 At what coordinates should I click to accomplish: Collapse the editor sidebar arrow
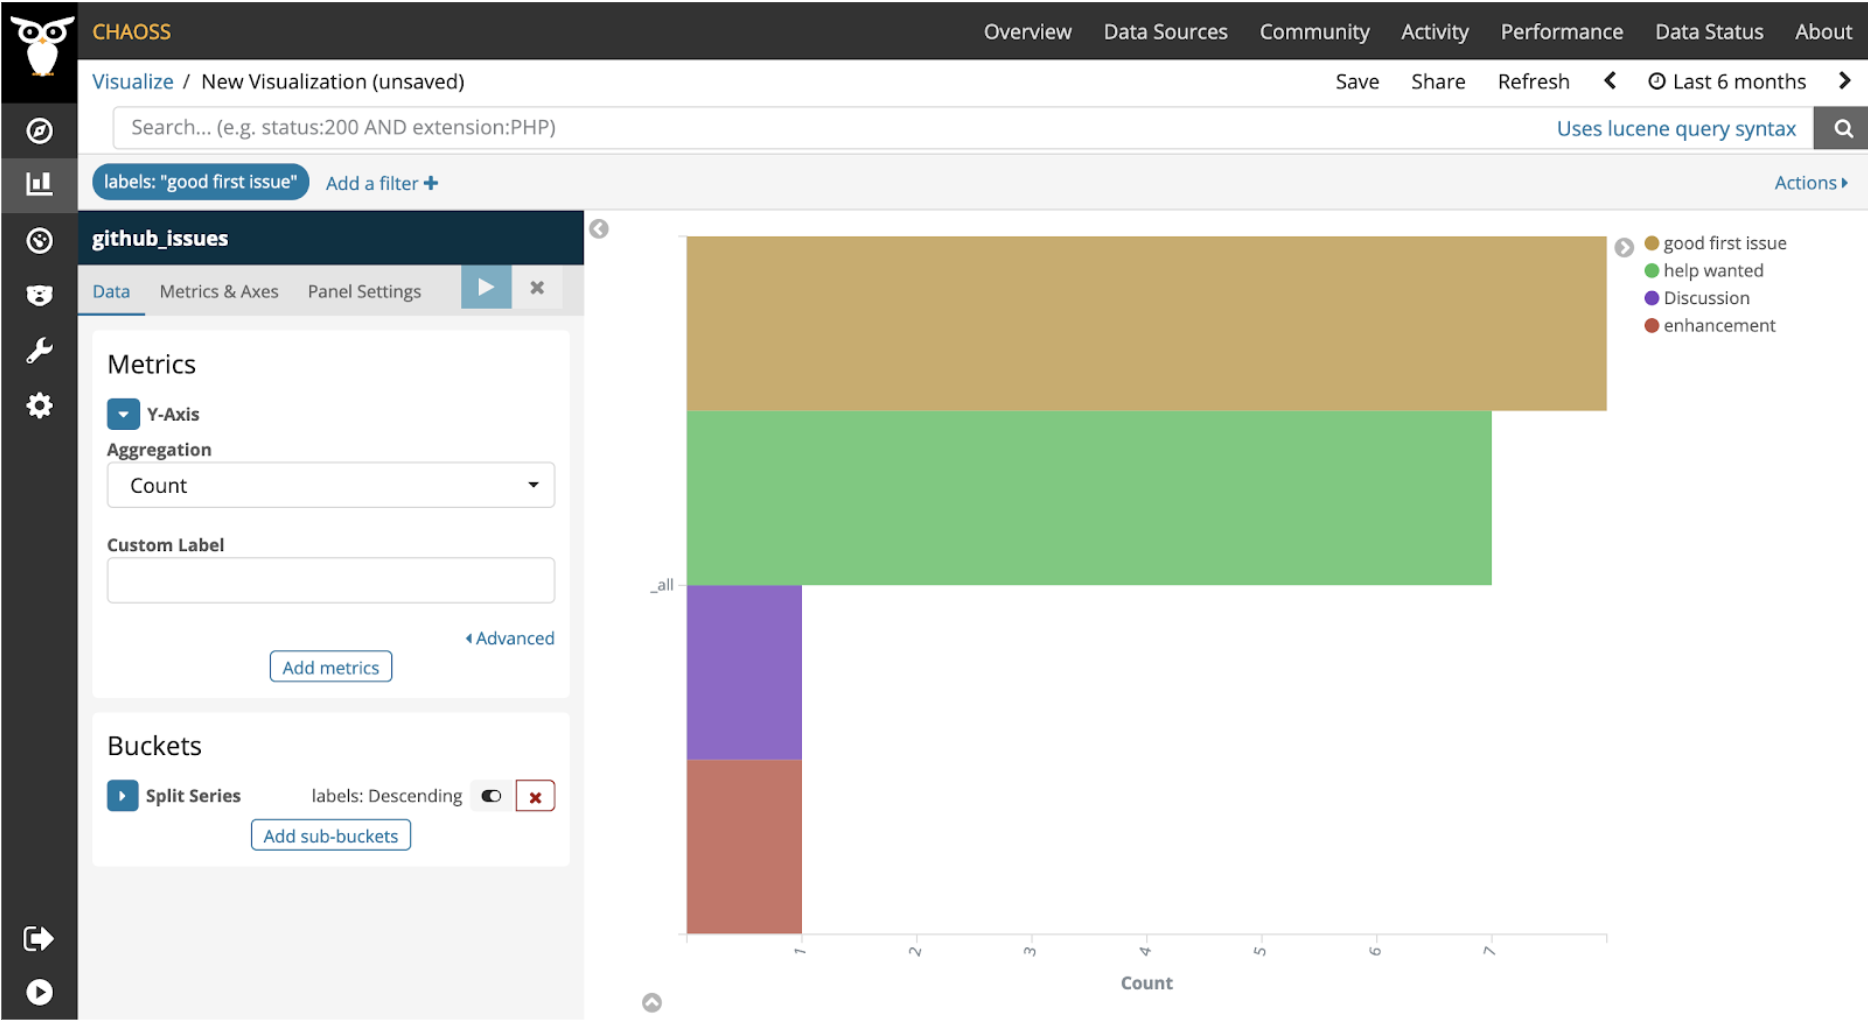[599, 229]
